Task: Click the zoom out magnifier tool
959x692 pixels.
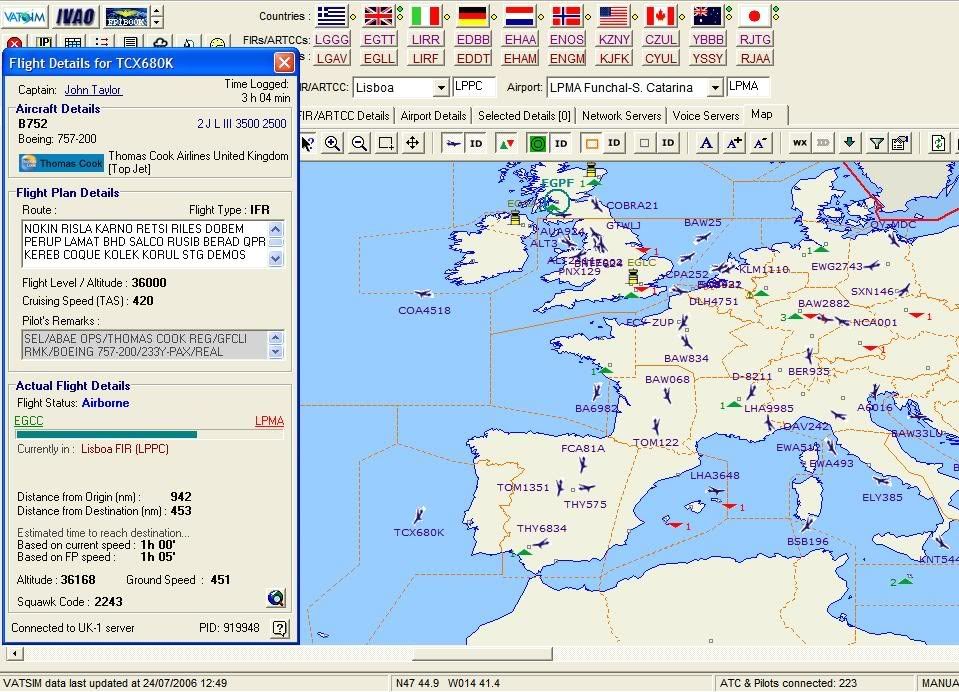Action: (x=359, y=143)
